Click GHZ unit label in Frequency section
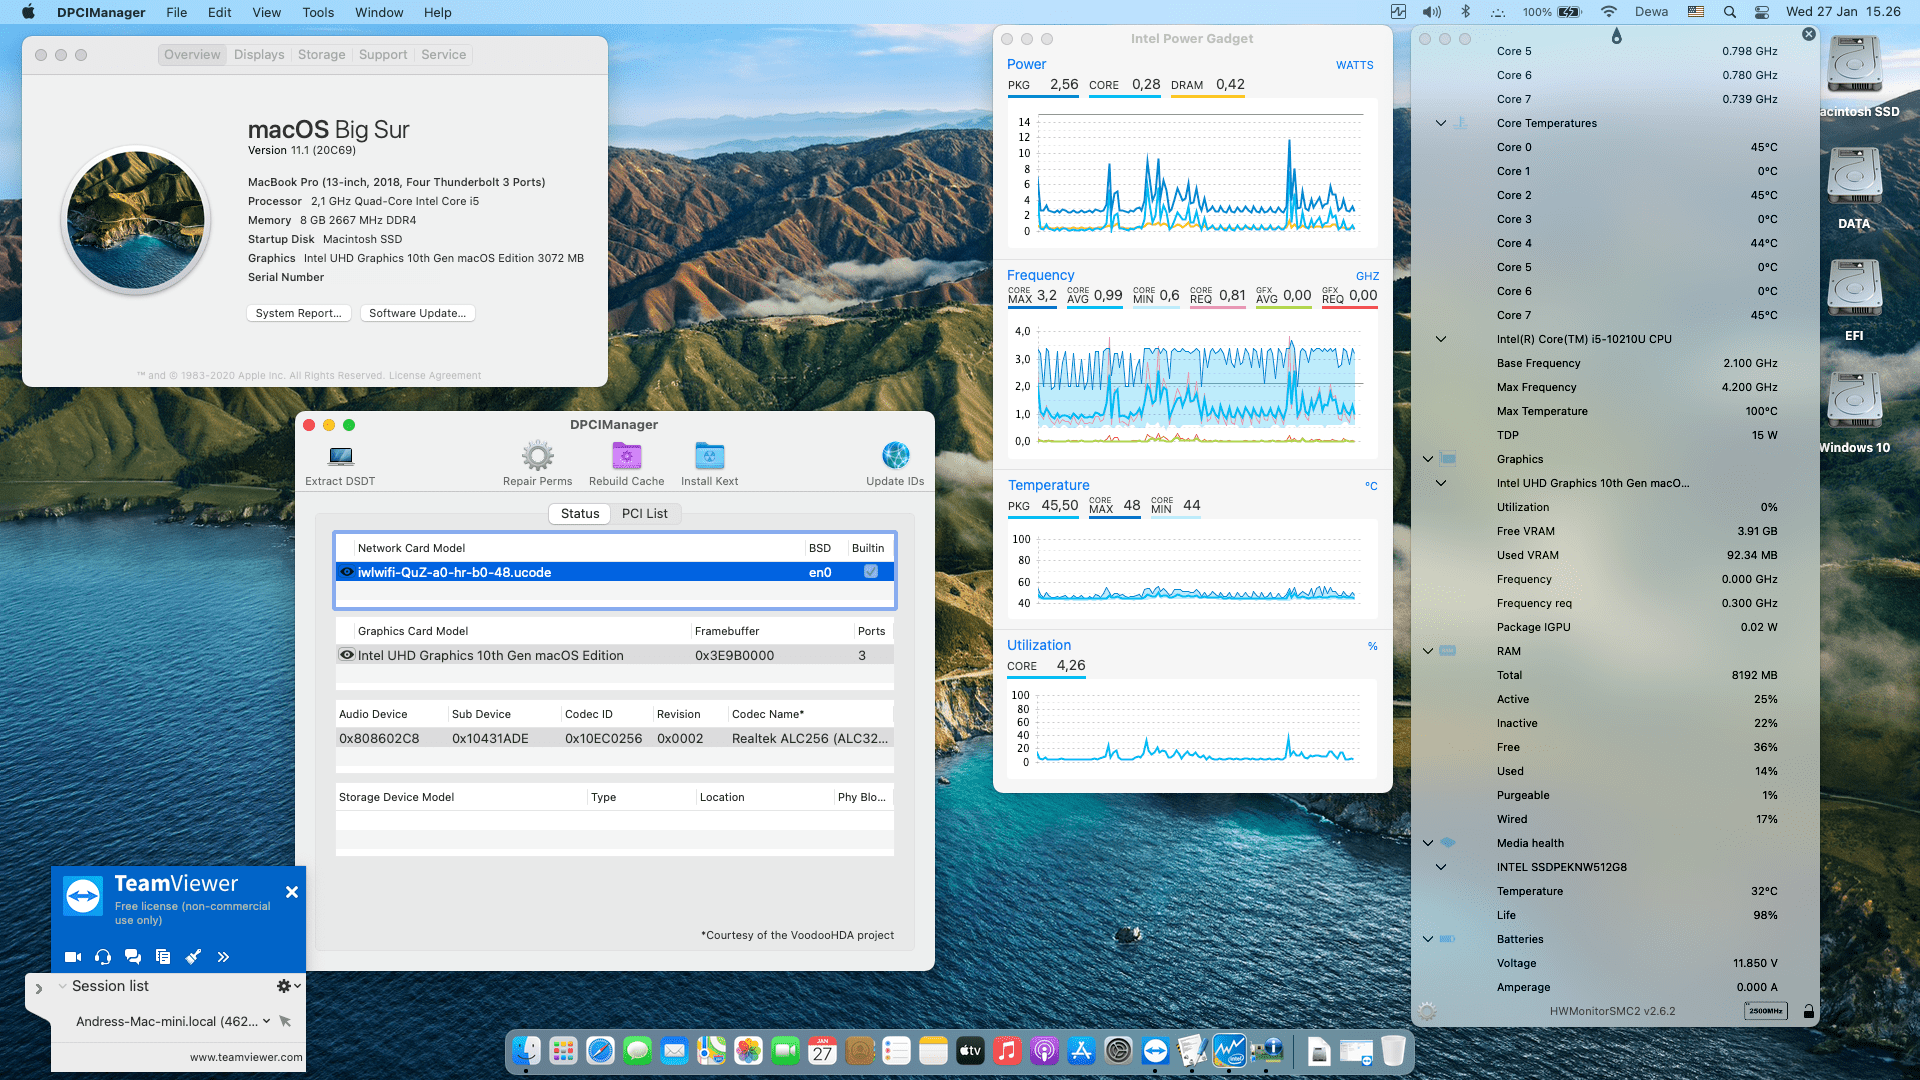Screen dimensions: 1920x1080 click(1367, 276)
